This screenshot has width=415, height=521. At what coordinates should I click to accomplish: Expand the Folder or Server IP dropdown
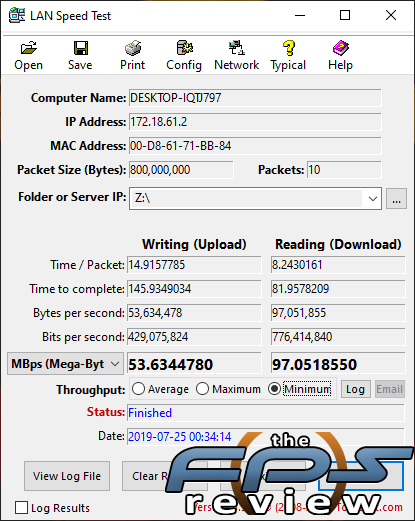372,199
